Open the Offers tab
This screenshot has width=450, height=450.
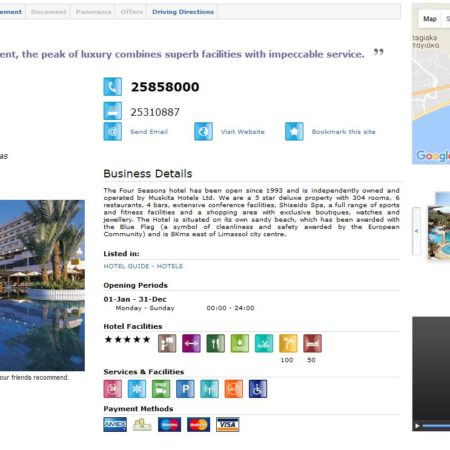131,12
